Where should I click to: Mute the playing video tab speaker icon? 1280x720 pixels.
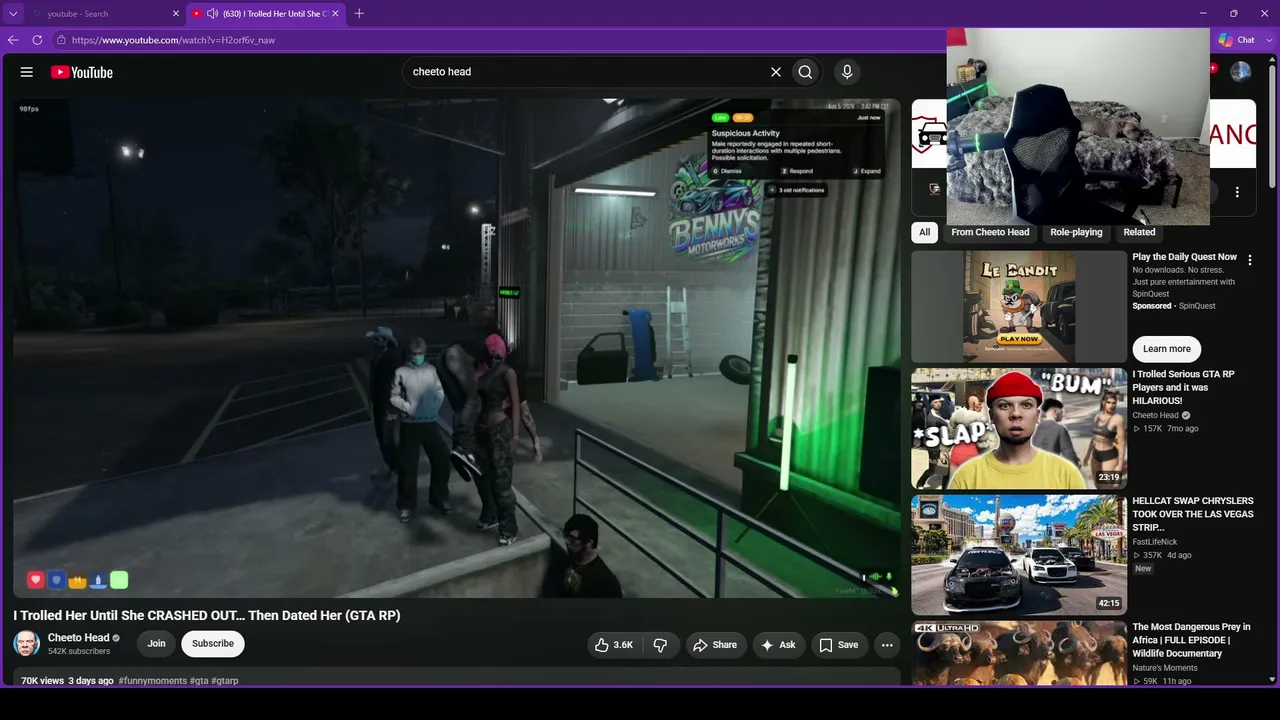pyautogui.click(x=212, y=14)
